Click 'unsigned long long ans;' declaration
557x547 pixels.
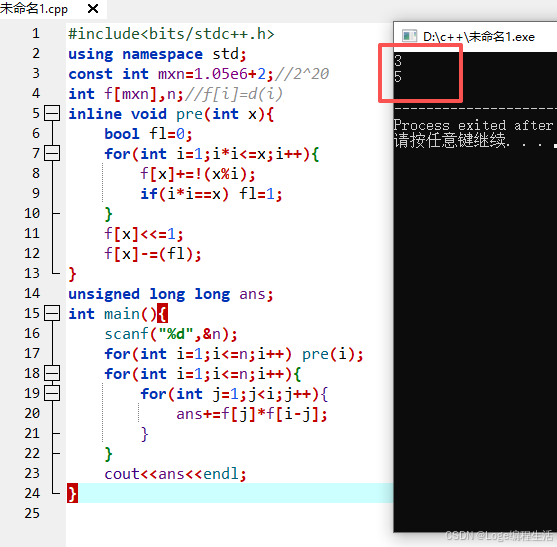(171, 294)
